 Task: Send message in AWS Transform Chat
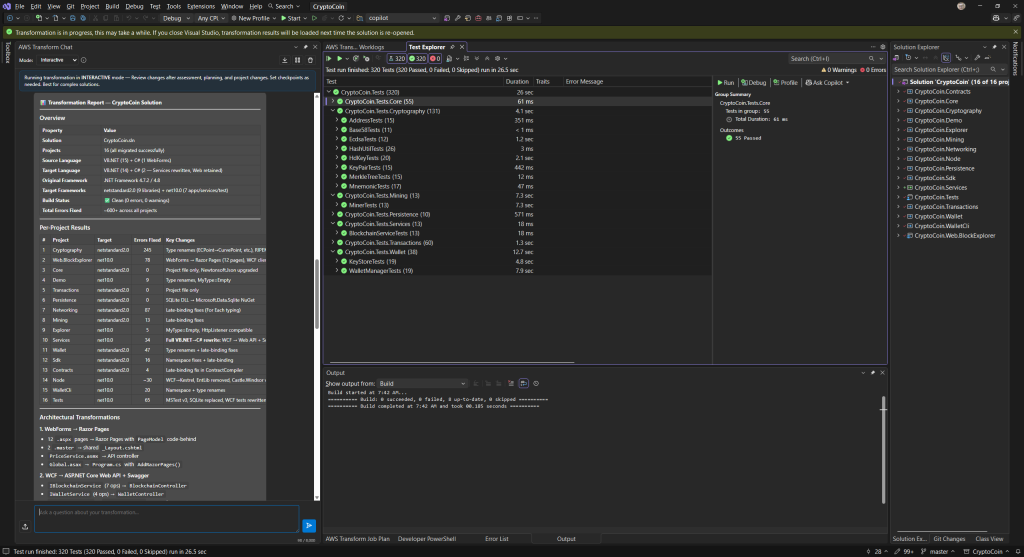click(x=309, y=525)
